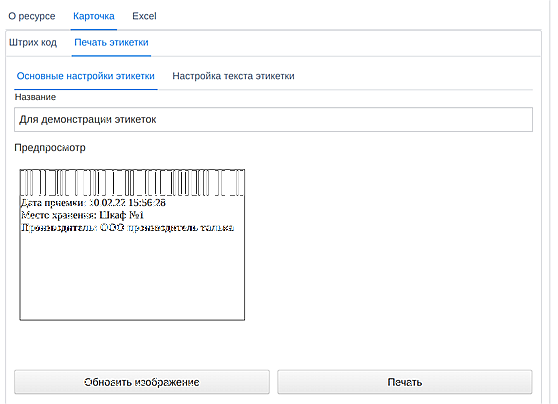Open the "О ресурсе" tab
The image size is (558, 404).
[32, 16]
